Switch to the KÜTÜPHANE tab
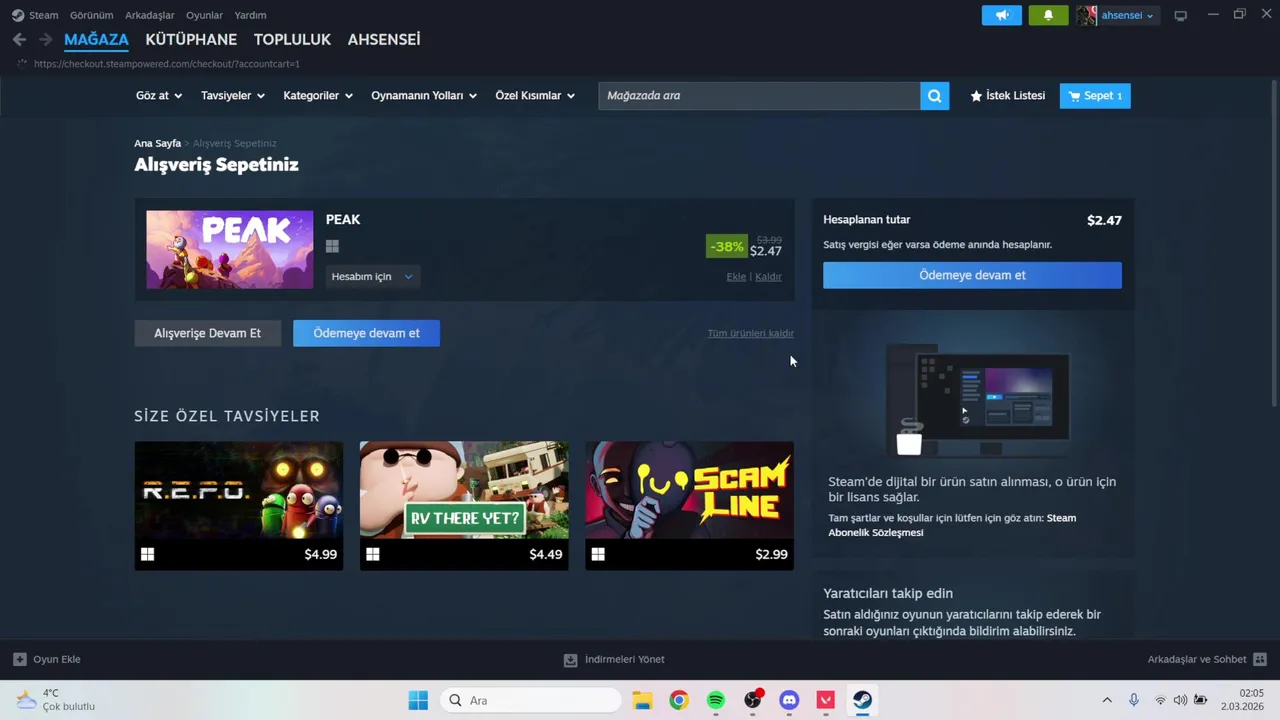 tap(191, 39)
